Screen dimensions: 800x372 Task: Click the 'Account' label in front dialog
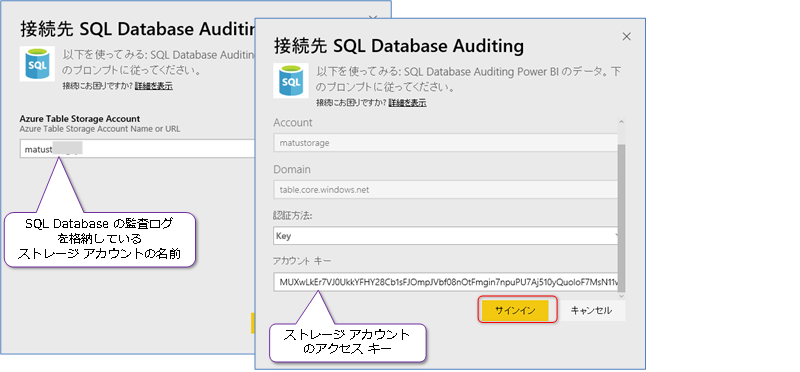[293, 123]
